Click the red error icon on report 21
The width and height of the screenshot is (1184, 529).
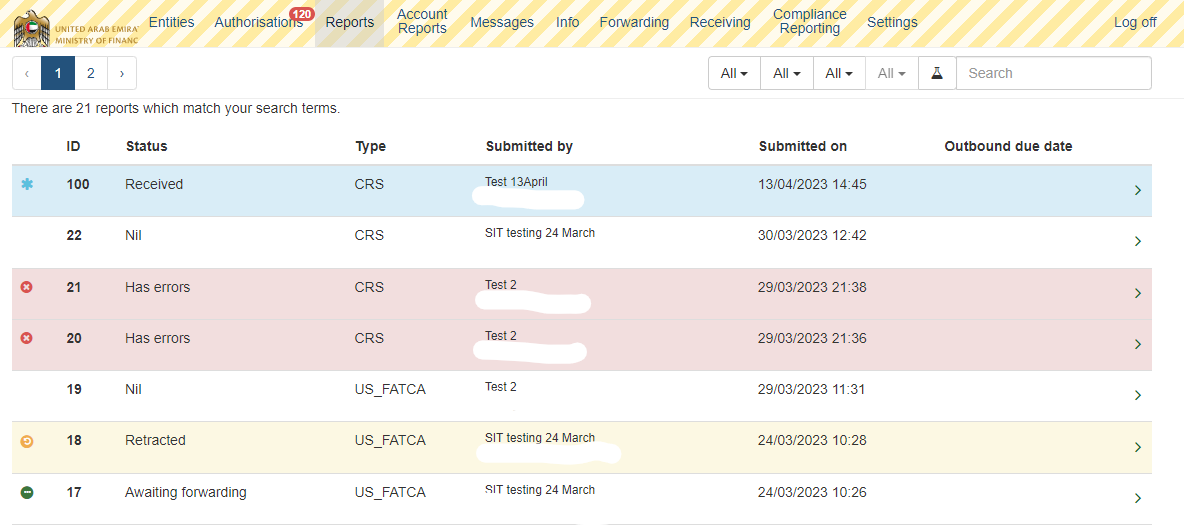pos(27,287)
